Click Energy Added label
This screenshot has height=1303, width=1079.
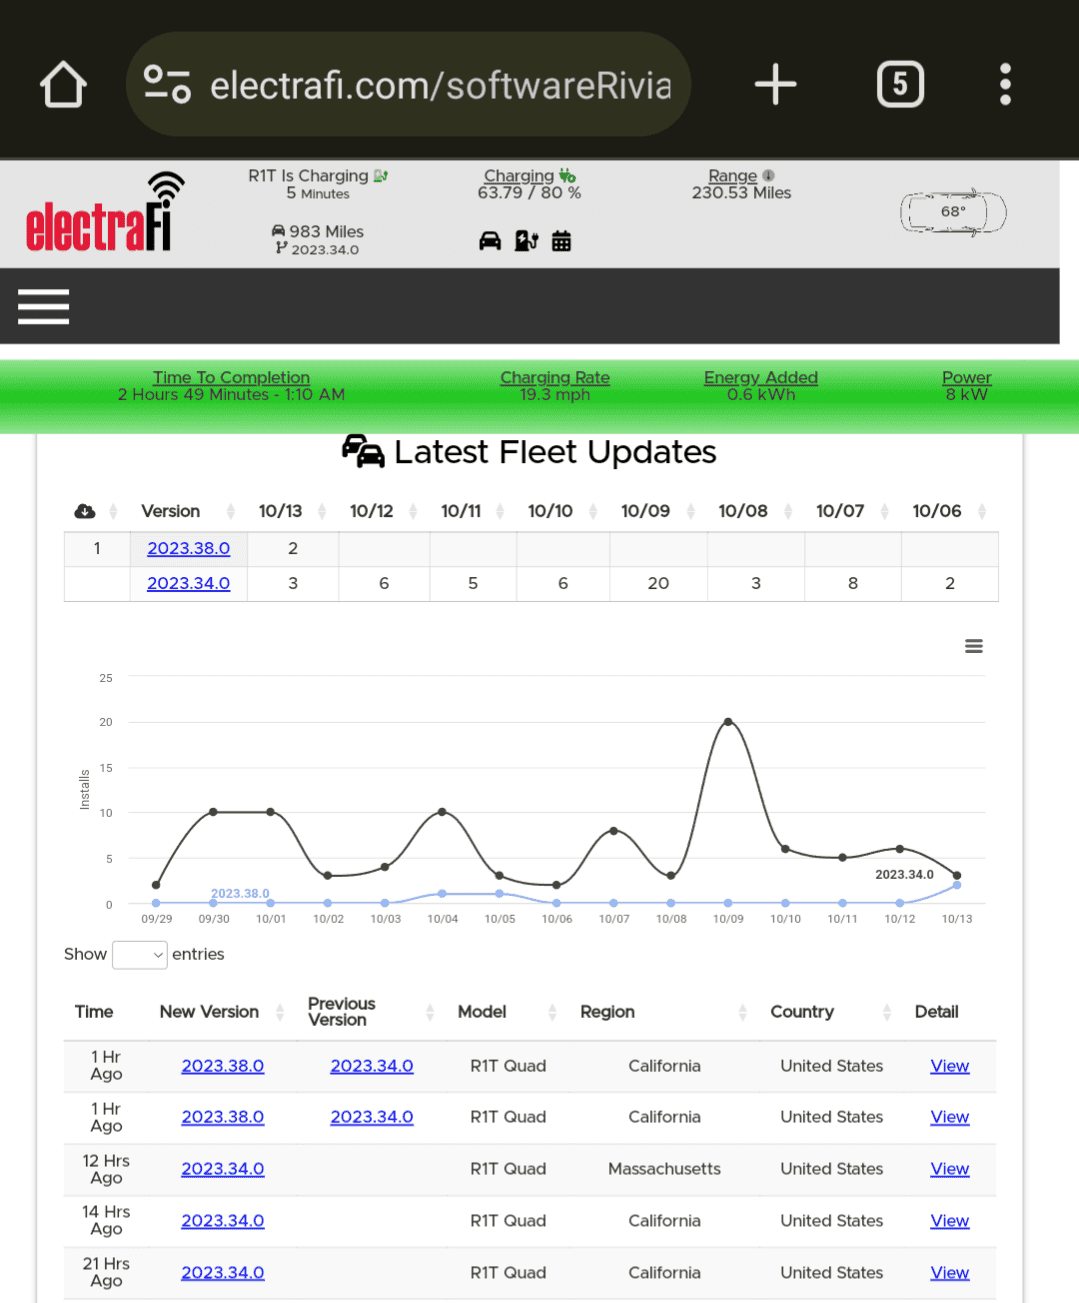761,377
